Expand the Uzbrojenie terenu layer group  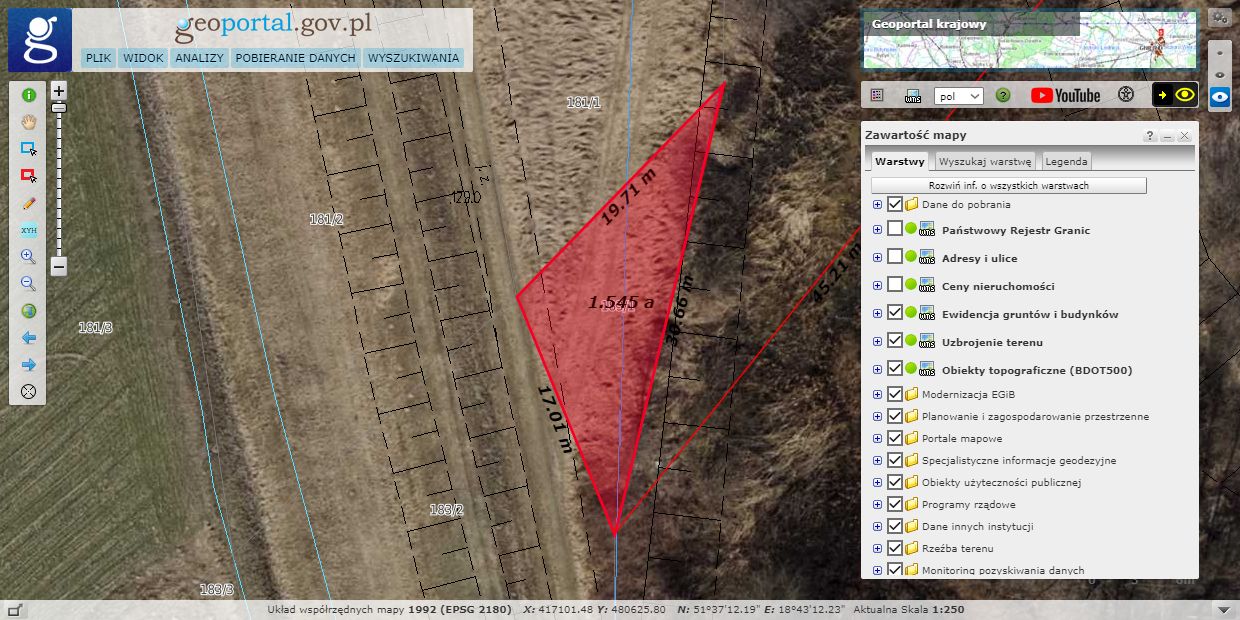pyautogui.click(x=877, y=342)
